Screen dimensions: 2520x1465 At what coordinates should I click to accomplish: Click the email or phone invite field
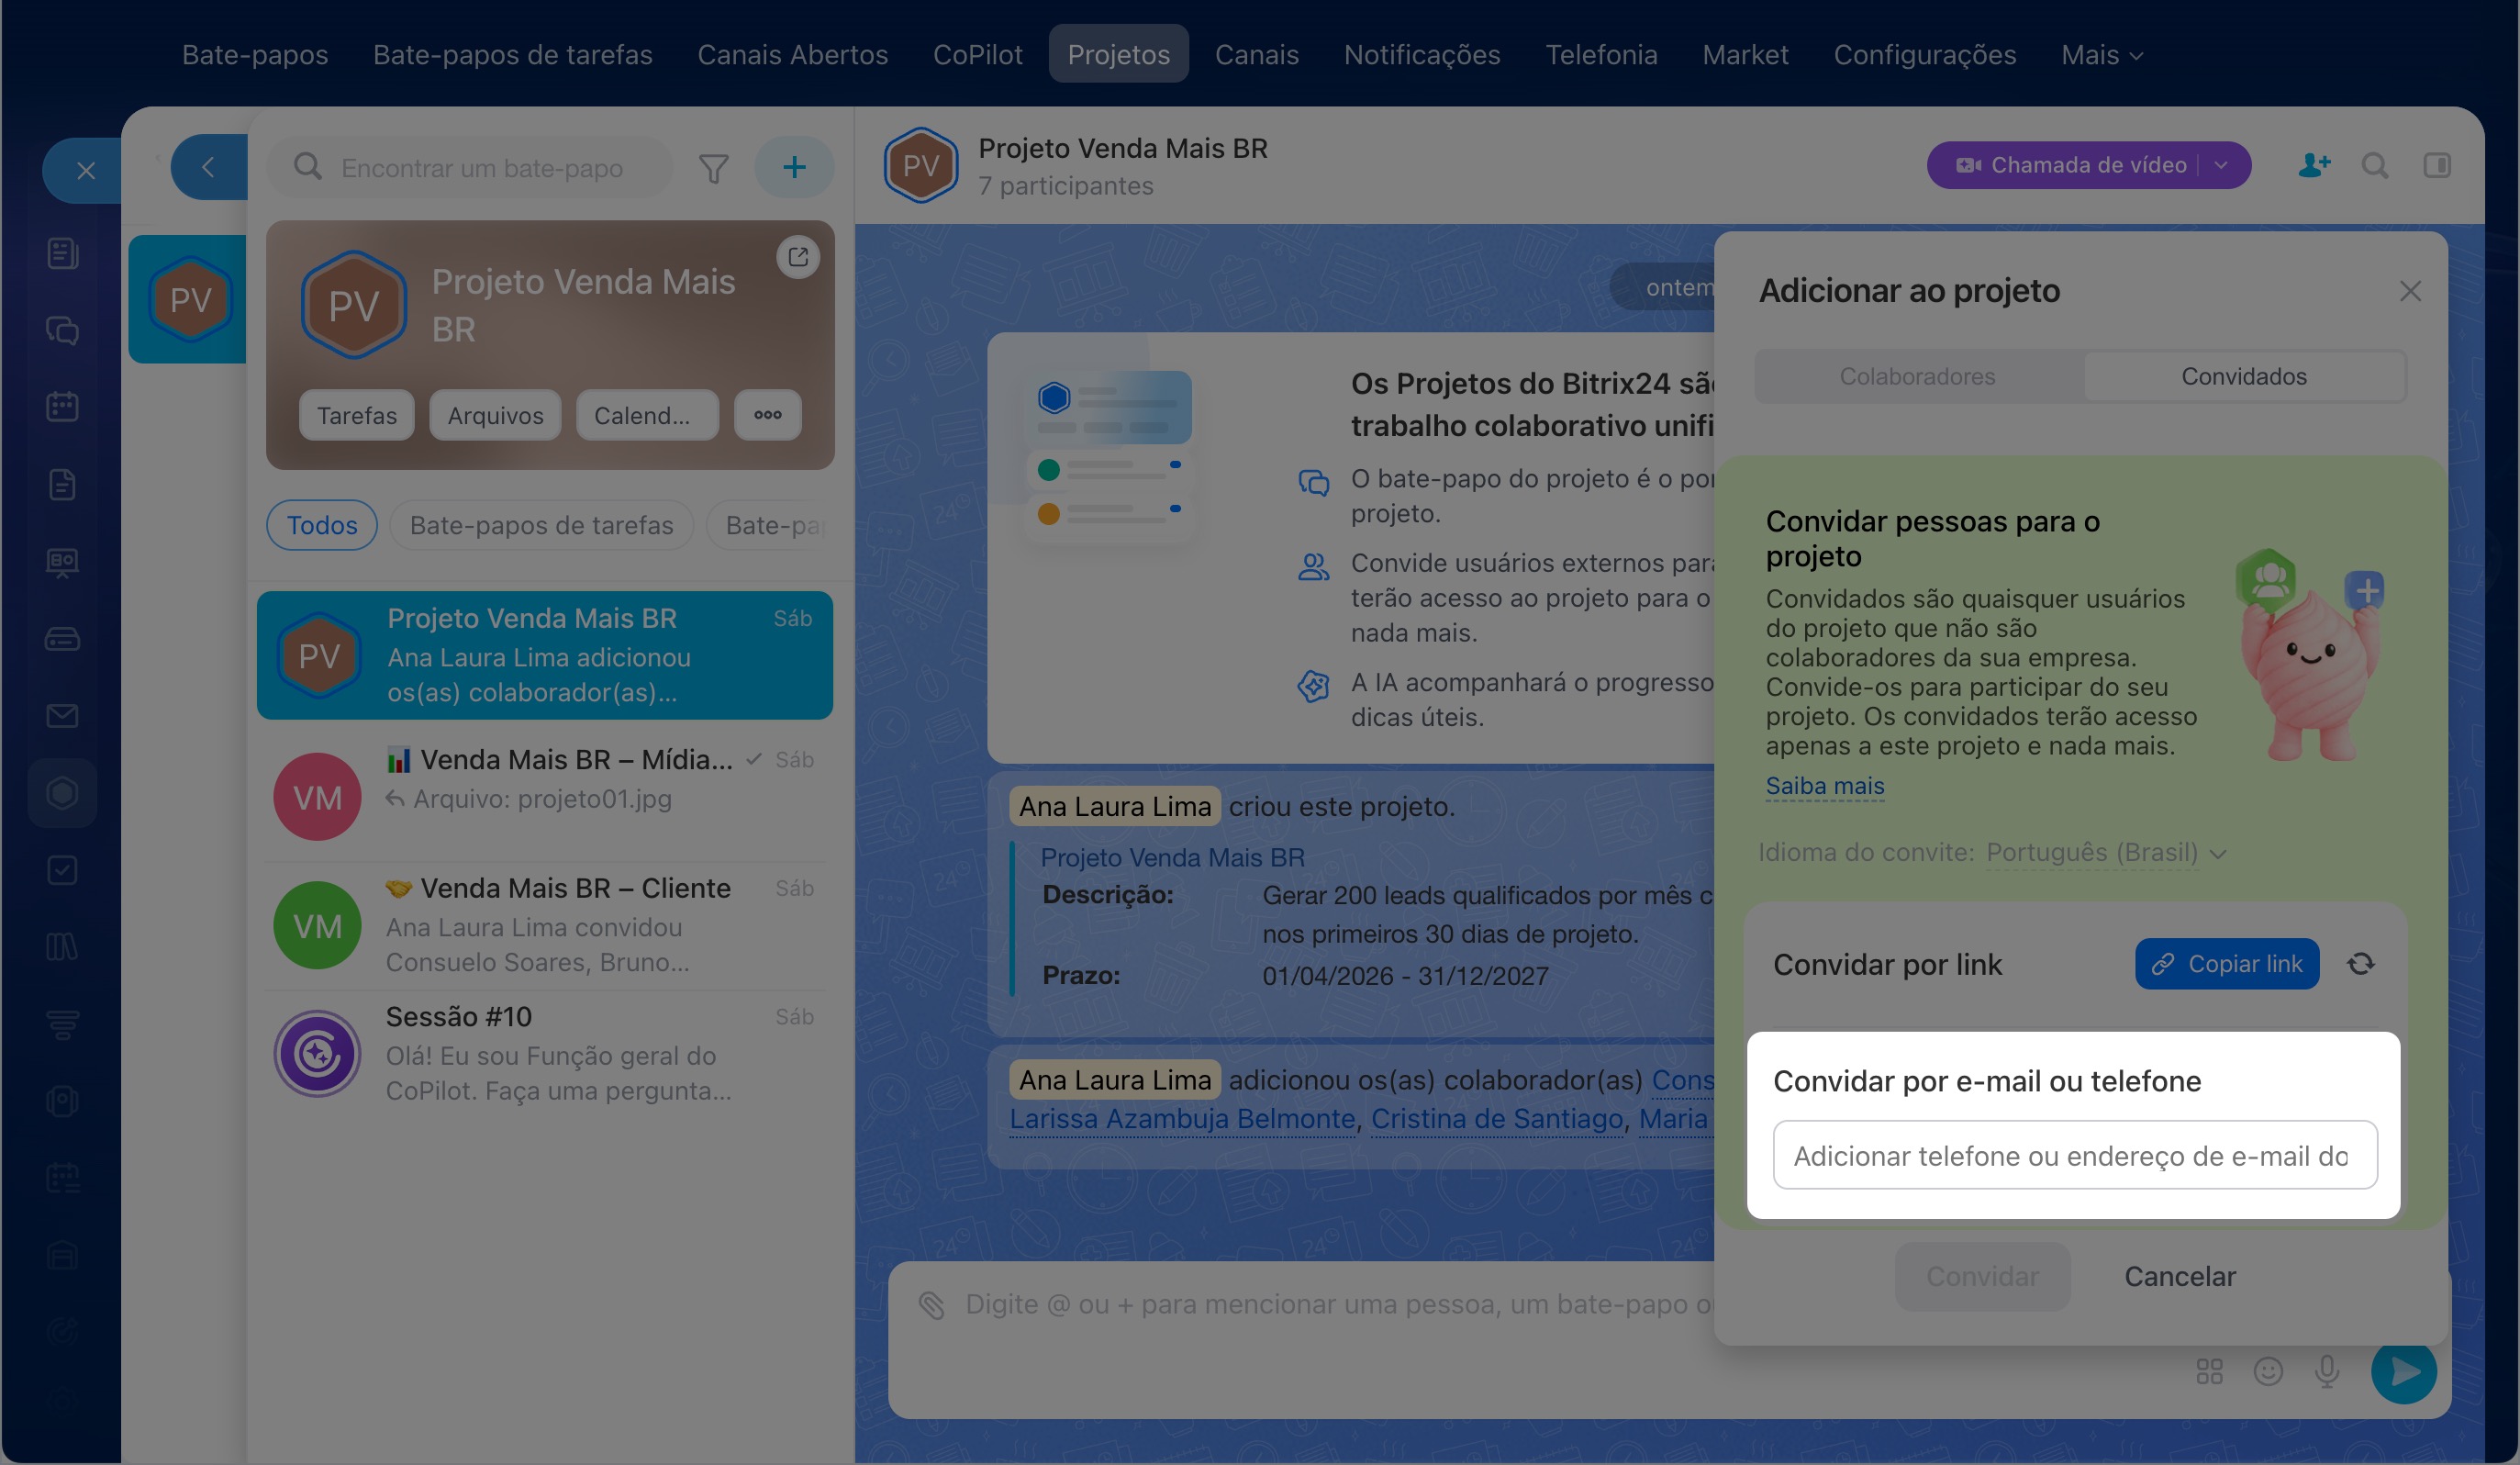2075,1155
